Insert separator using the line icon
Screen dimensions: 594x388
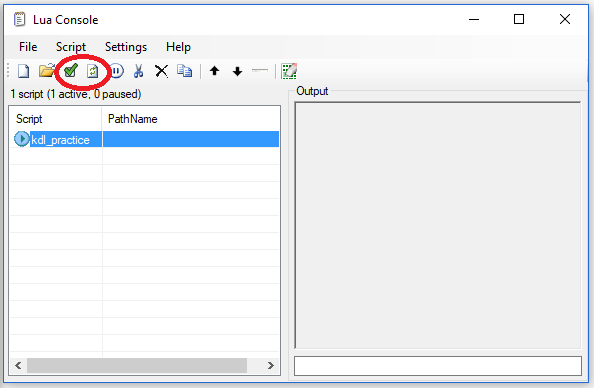(x=260, y=70)
